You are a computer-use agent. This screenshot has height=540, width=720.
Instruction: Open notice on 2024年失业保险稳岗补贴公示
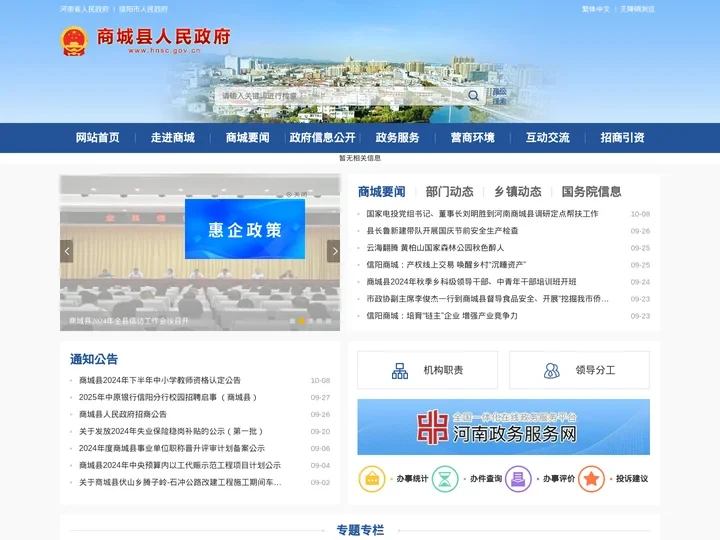(x=171, y=431)
